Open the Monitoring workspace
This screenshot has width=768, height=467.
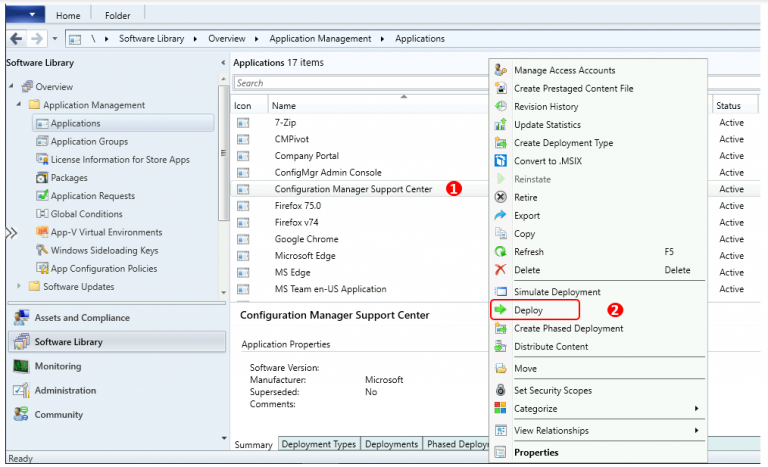coord(58,366)
